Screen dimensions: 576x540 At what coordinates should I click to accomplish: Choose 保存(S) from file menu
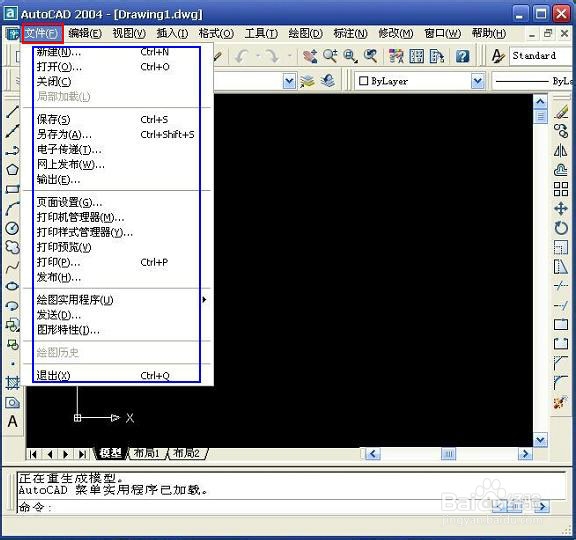(x=117, y=119)
